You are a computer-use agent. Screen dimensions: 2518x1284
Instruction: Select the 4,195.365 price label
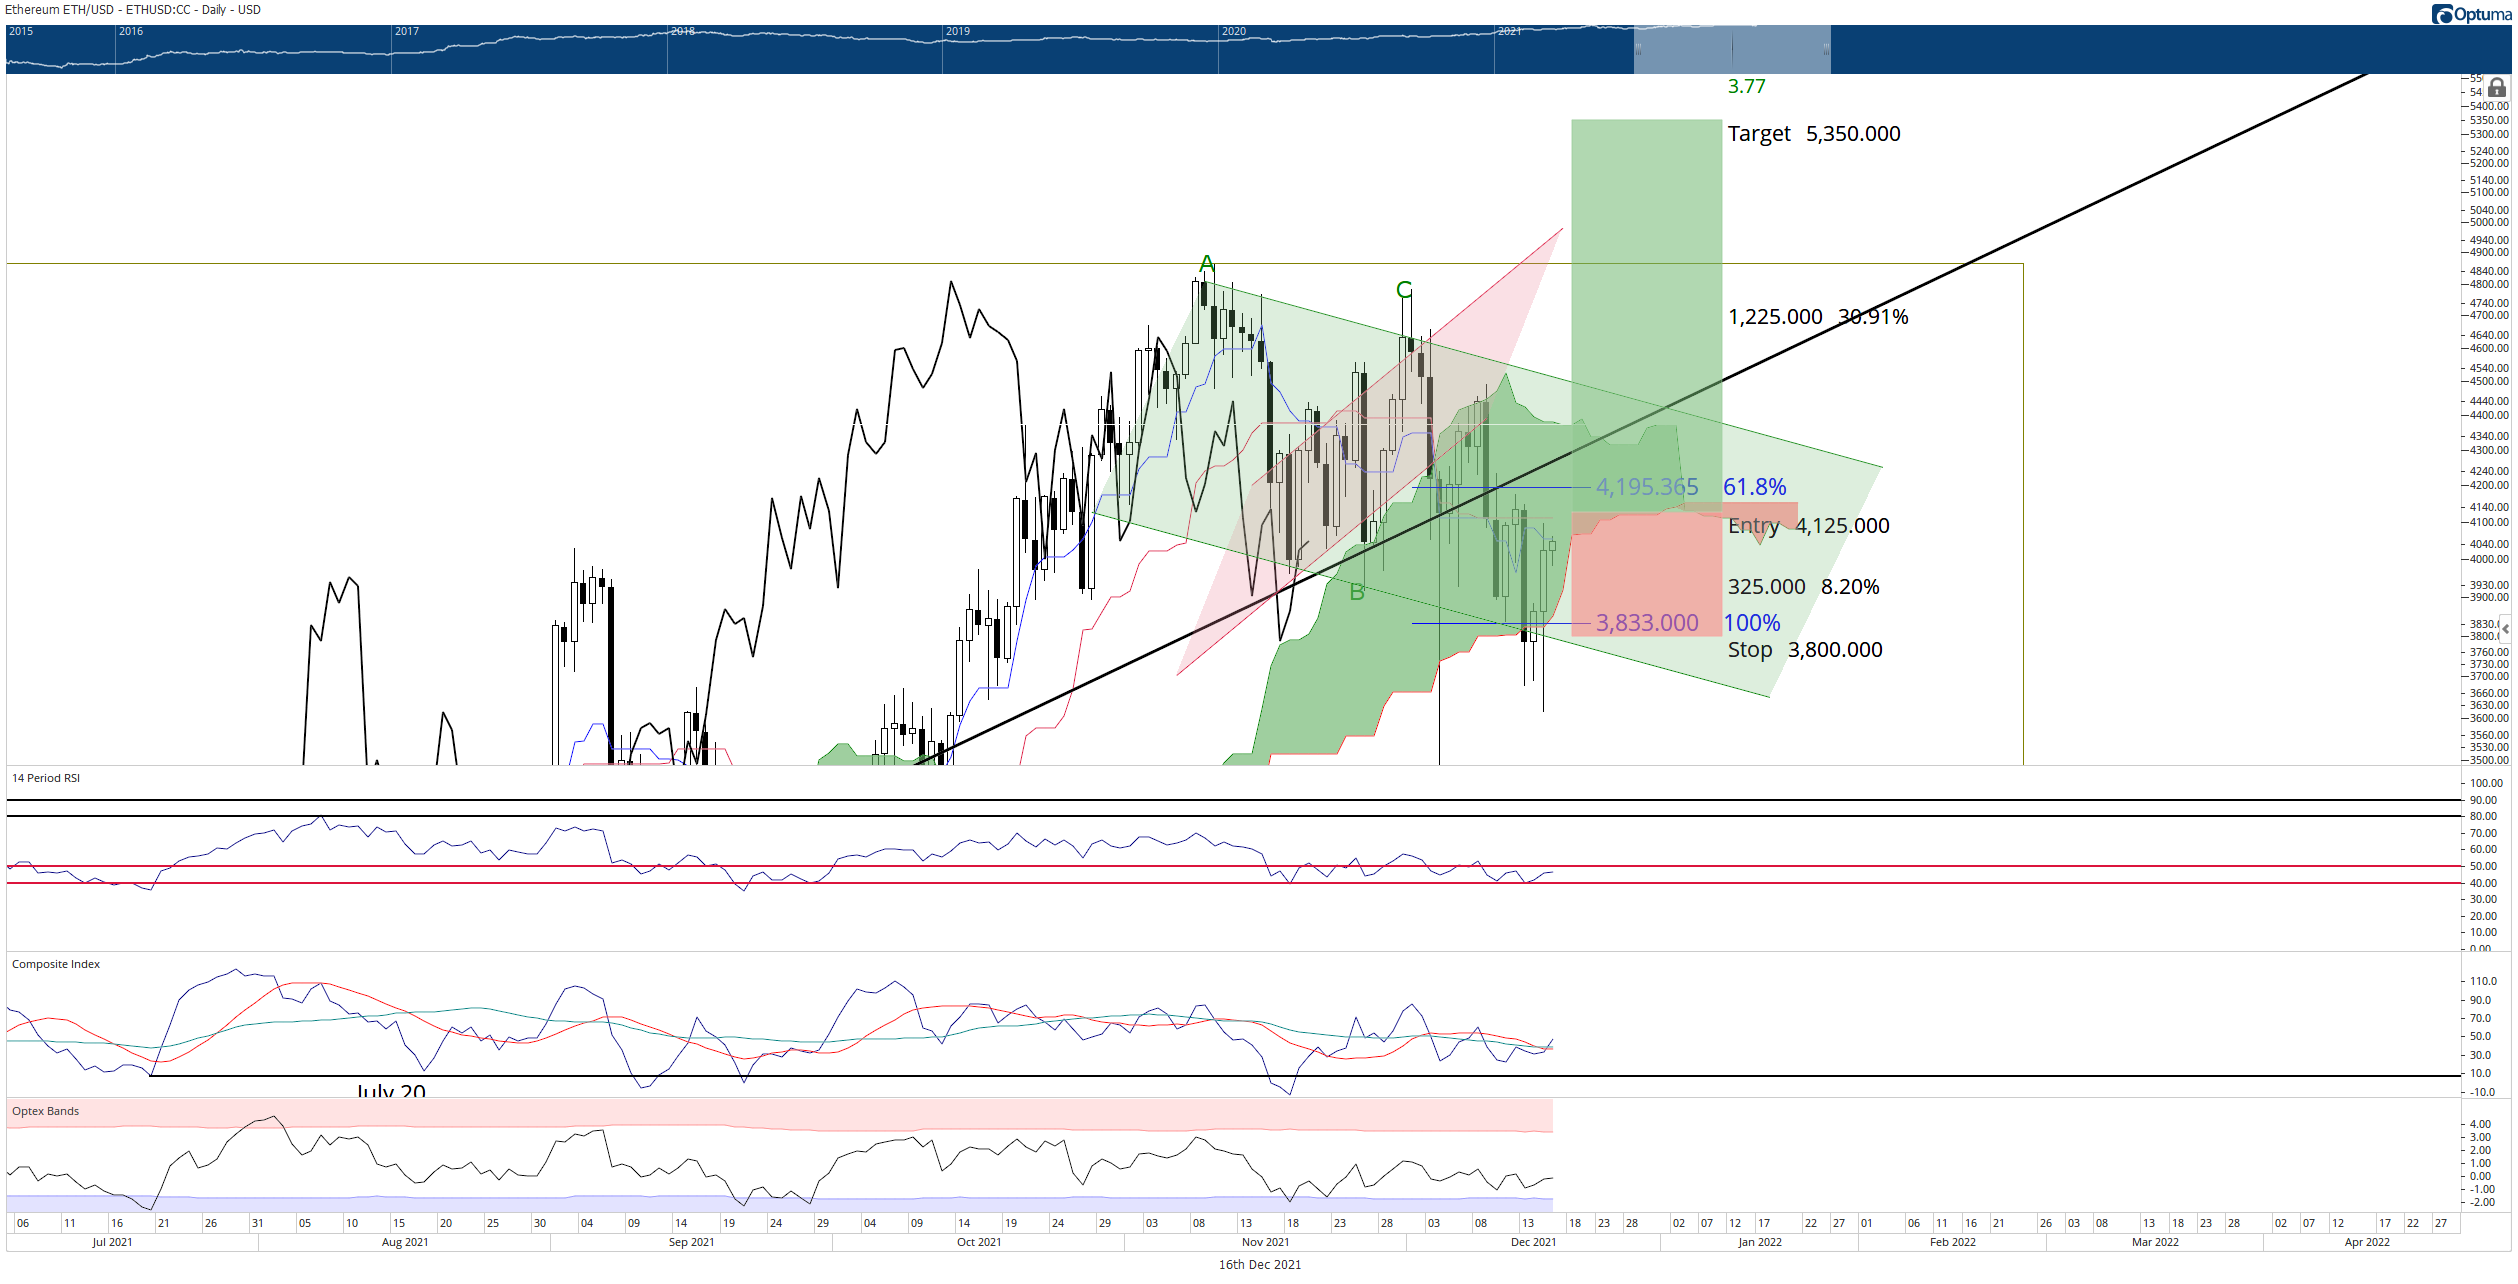1646,487
